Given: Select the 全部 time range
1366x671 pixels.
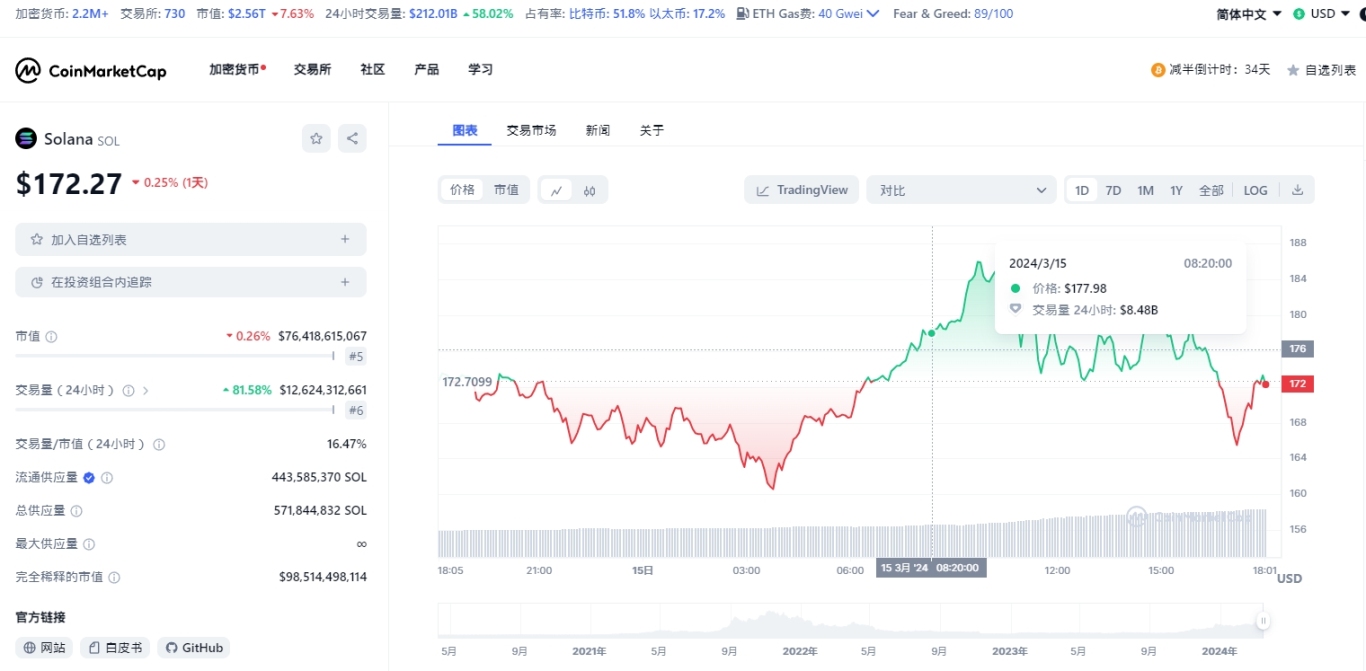Looking at the screenshot, I should [1211, 190].
